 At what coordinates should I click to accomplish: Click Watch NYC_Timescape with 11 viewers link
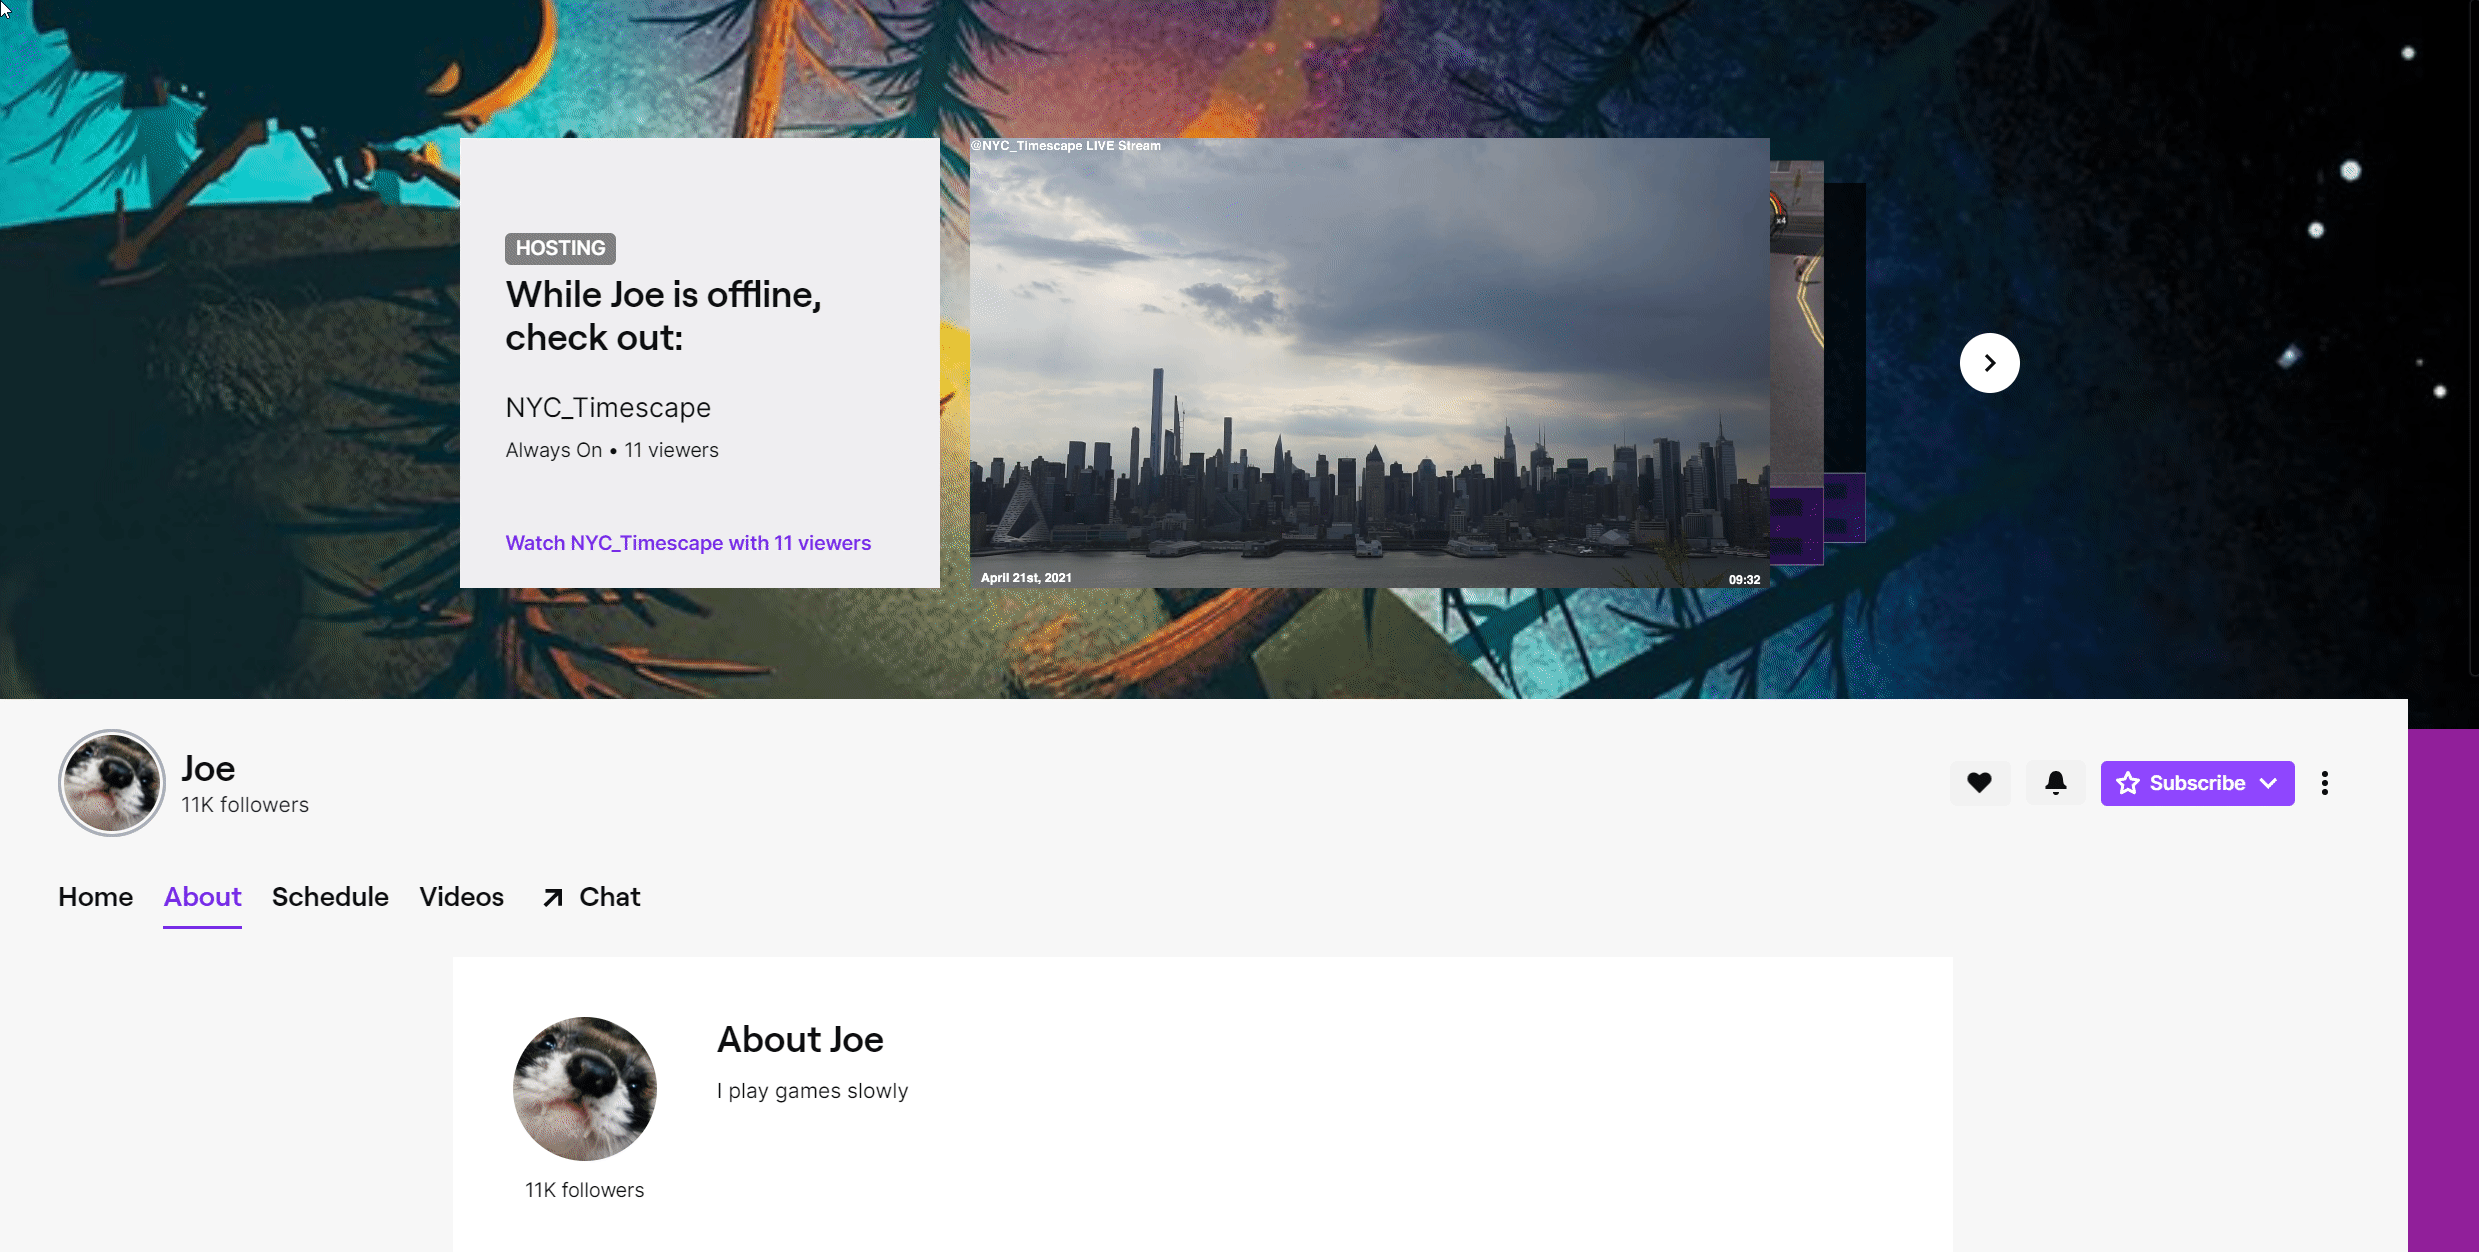[x=688, y=543]
